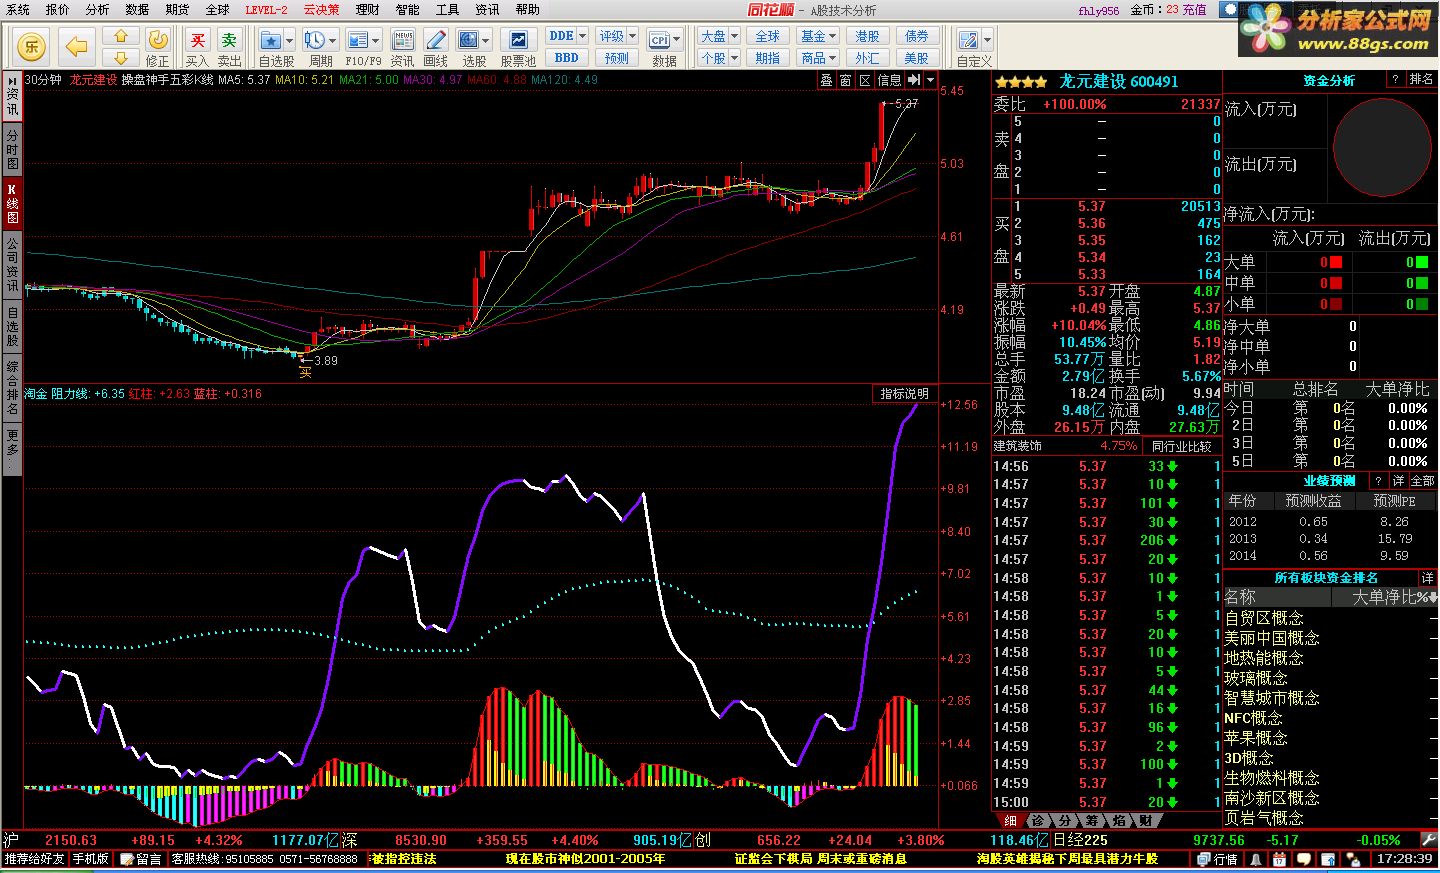
Task: Open the 系统 menu
Action: click(18, 10)
